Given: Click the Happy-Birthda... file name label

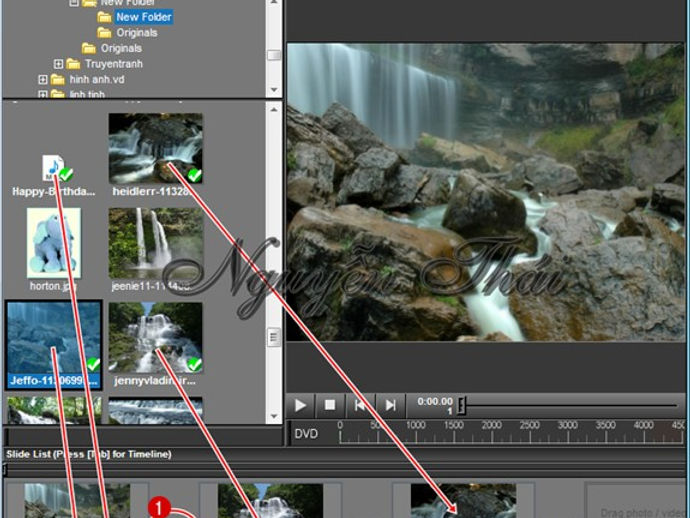Looking at the screenshot, I should pos(54,191).
